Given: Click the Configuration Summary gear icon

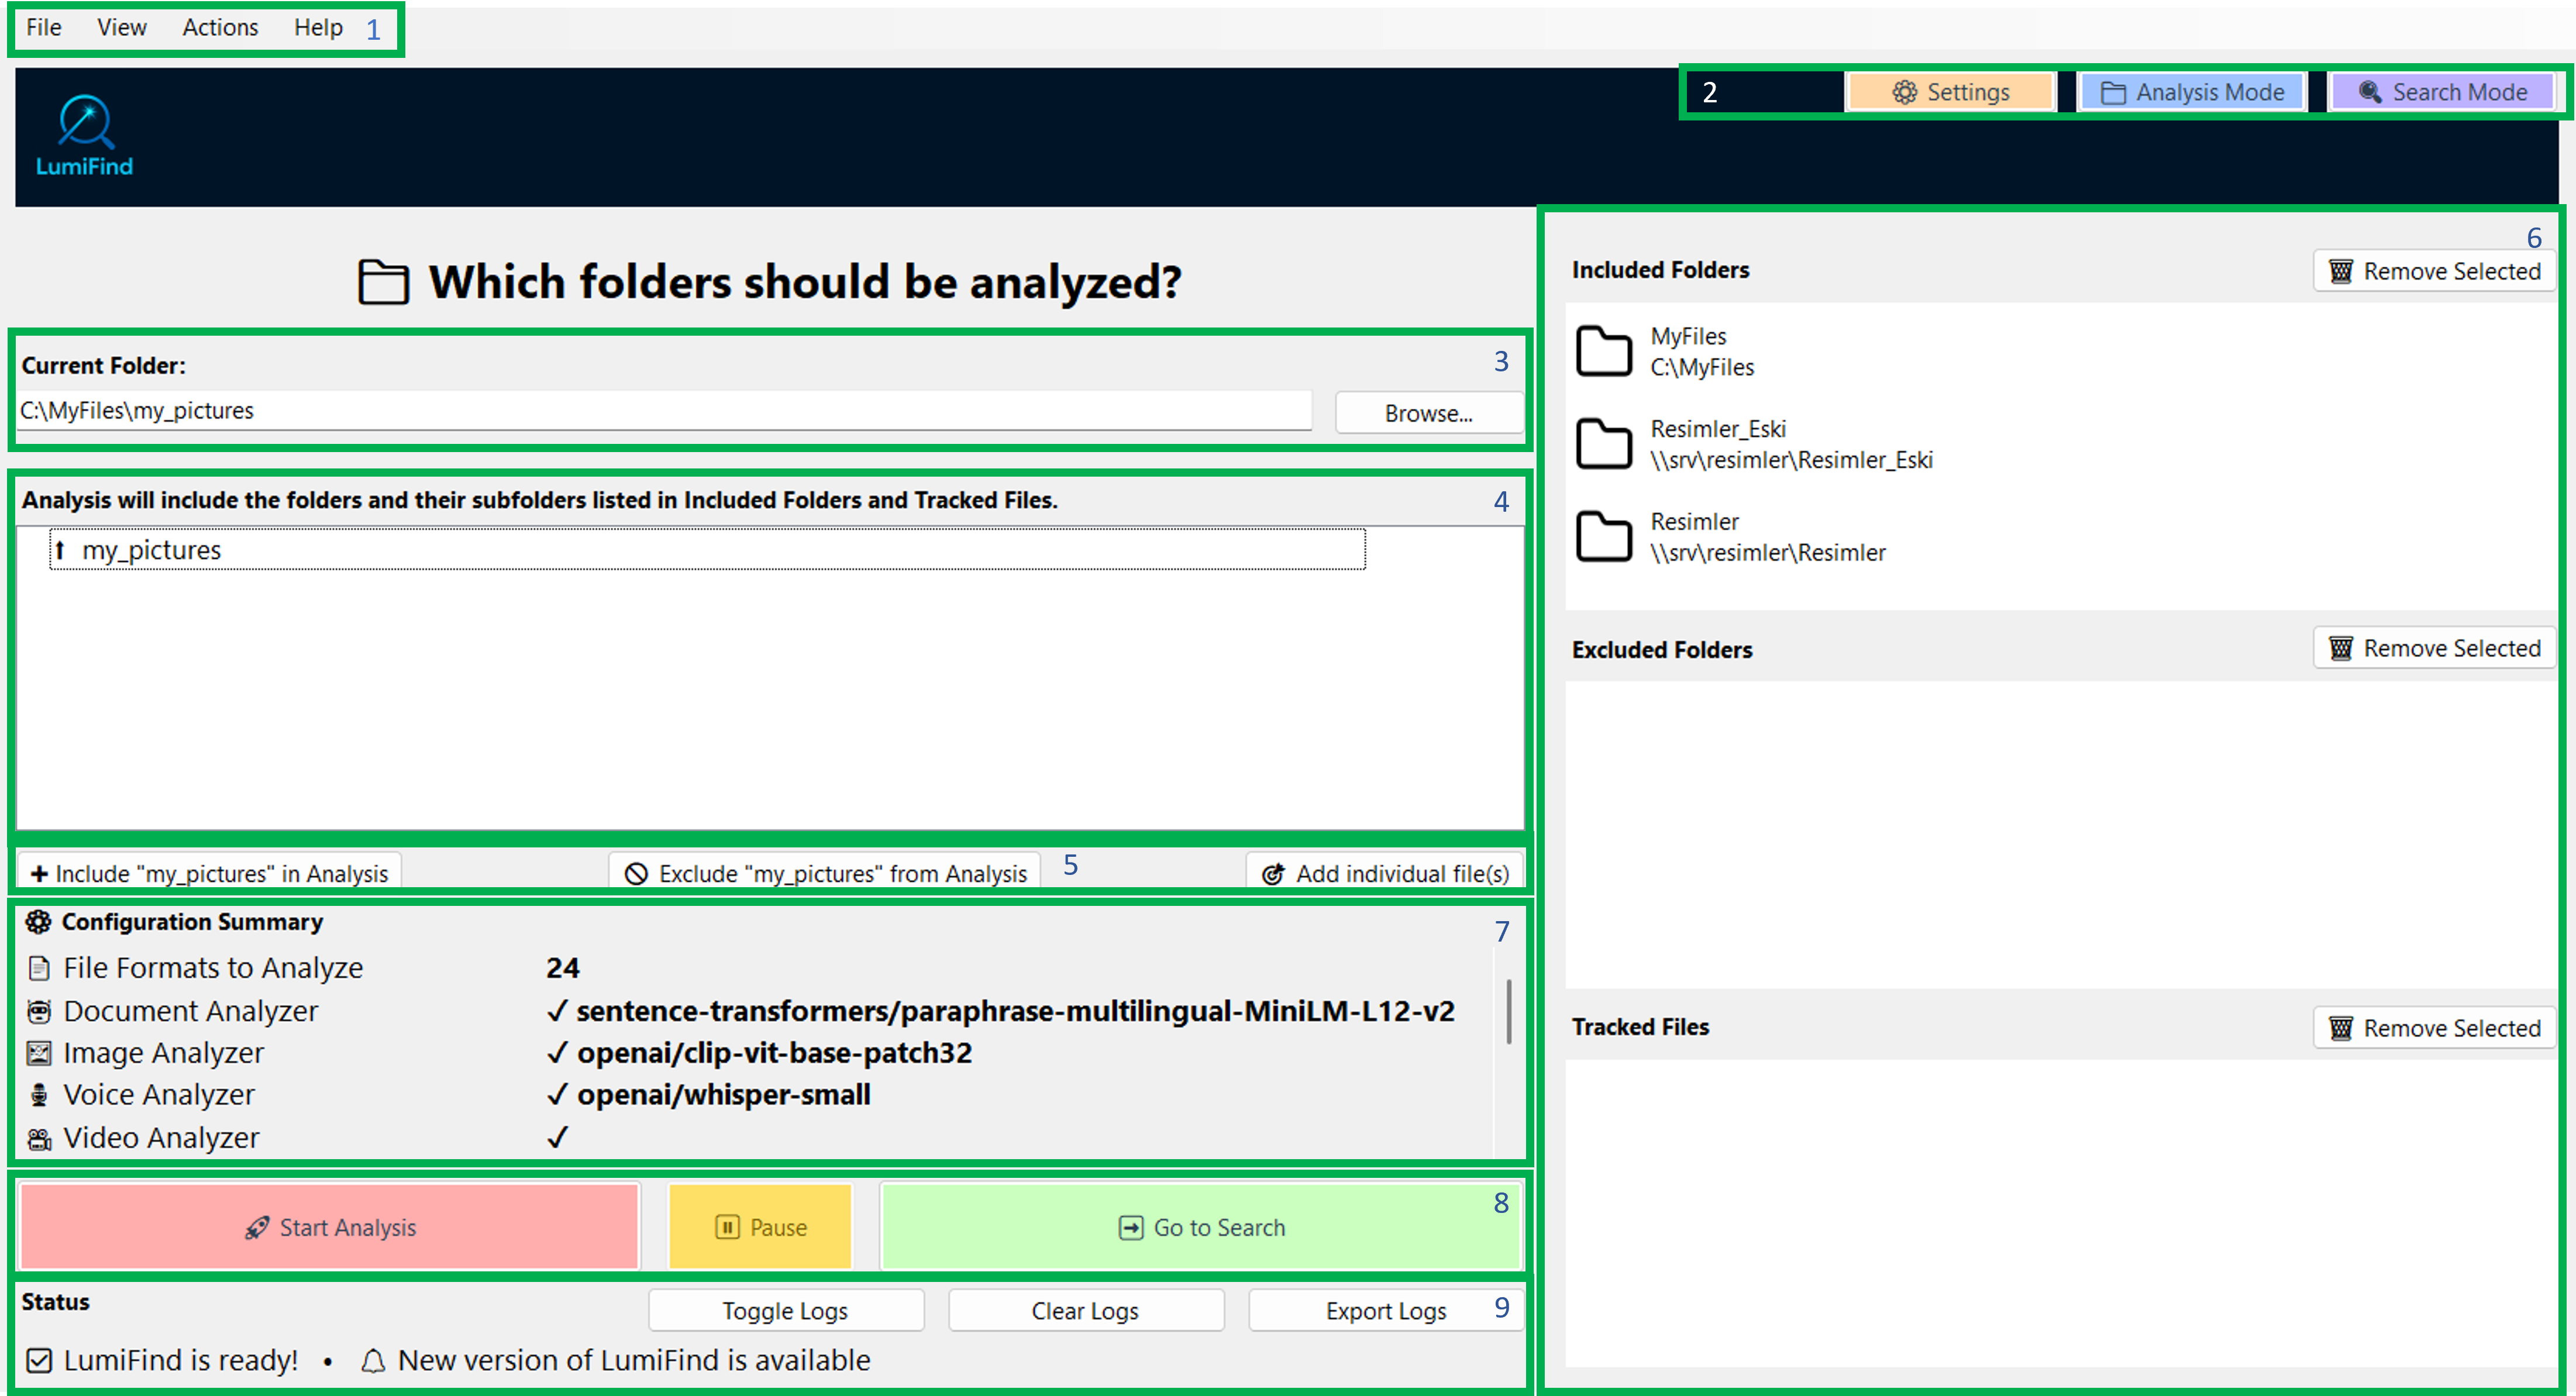Looking at the screenshot, I should (38, 922).
